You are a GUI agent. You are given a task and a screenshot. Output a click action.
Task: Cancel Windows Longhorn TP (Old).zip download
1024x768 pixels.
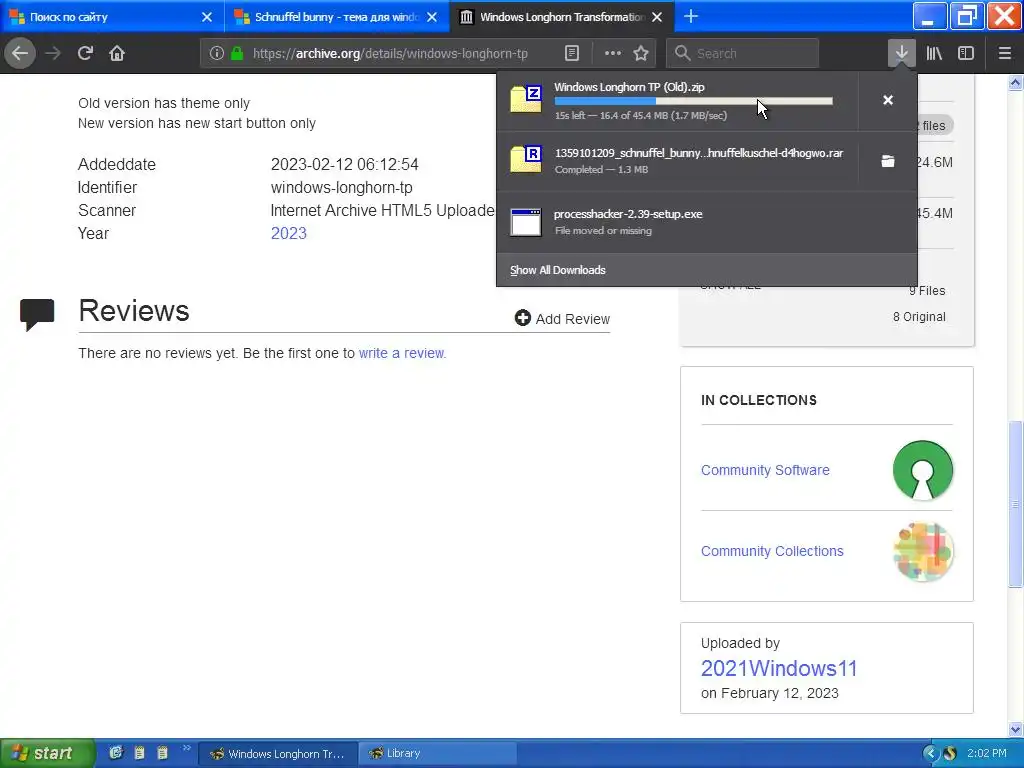click(888, 100)
